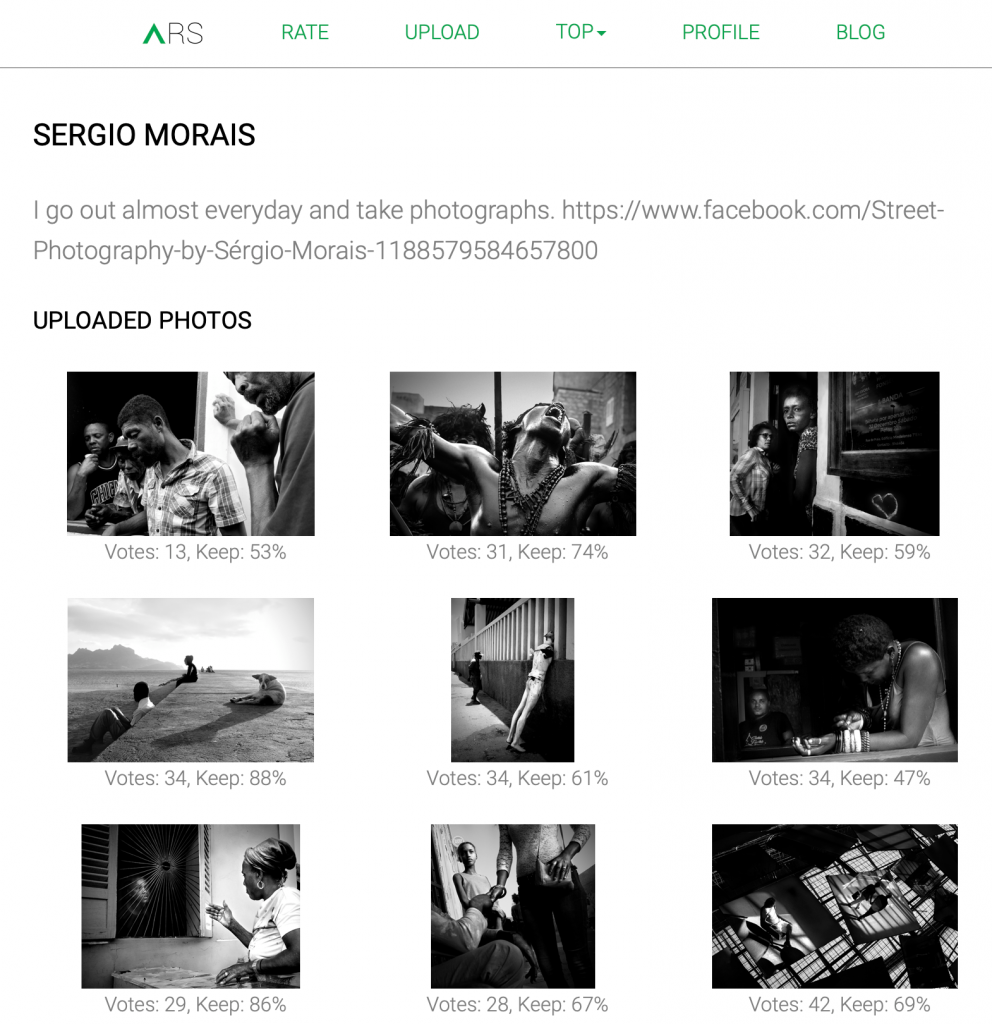Open photo of mannequin leaning on fence
Viewport: 992px width, 1024px height.
click(x=513, y=680)
